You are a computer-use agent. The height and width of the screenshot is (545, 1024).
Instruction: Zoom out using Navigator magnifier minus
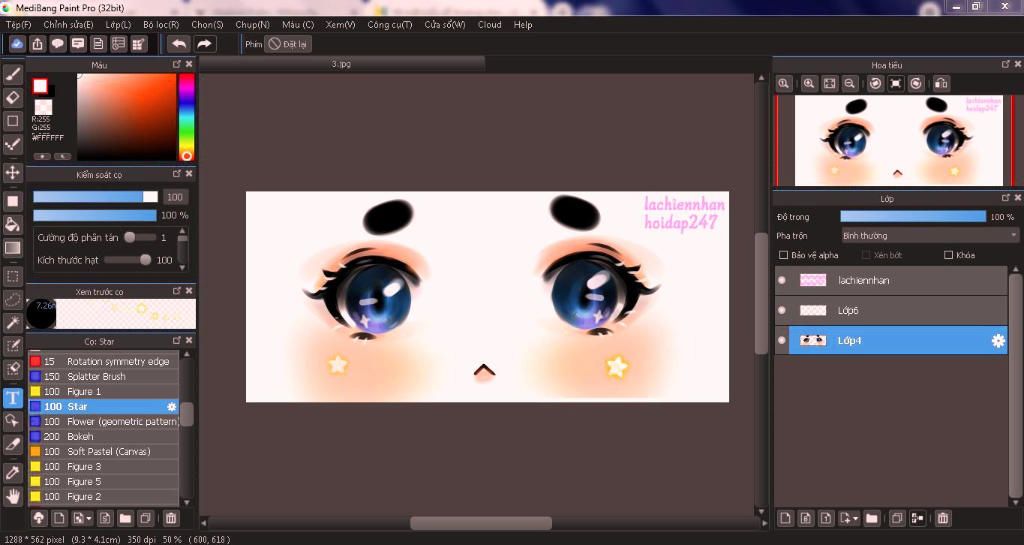coord(850,84)
